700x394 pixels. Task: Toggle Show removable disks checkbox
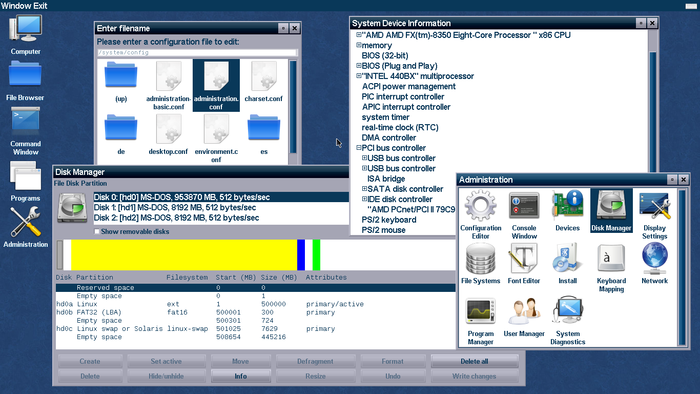(96, 231)
